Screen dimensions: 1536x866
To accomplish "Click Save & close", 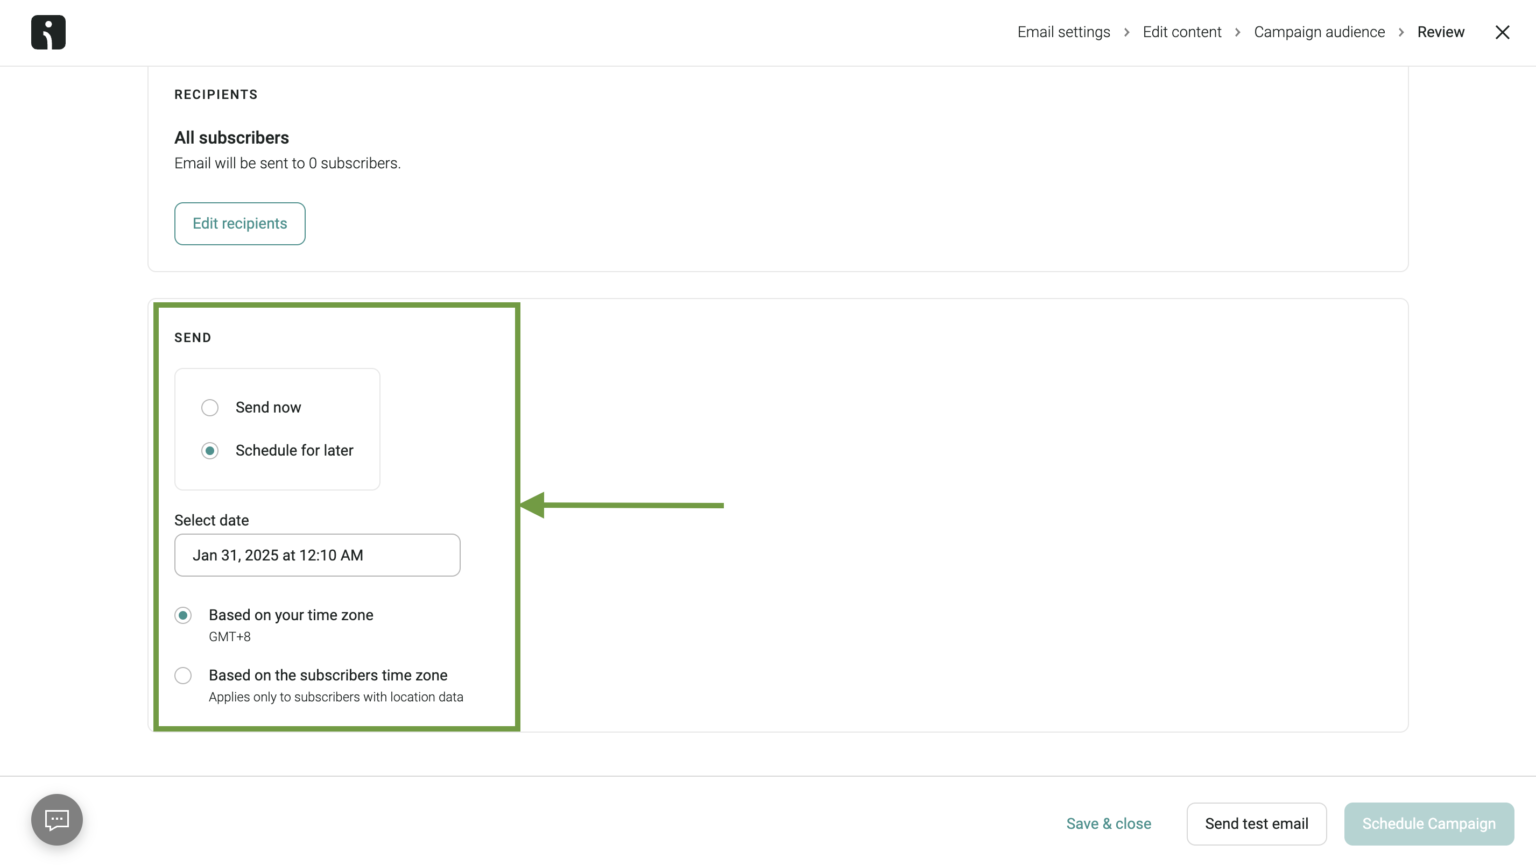I will pyautogui.click(x=1108, y=823).
